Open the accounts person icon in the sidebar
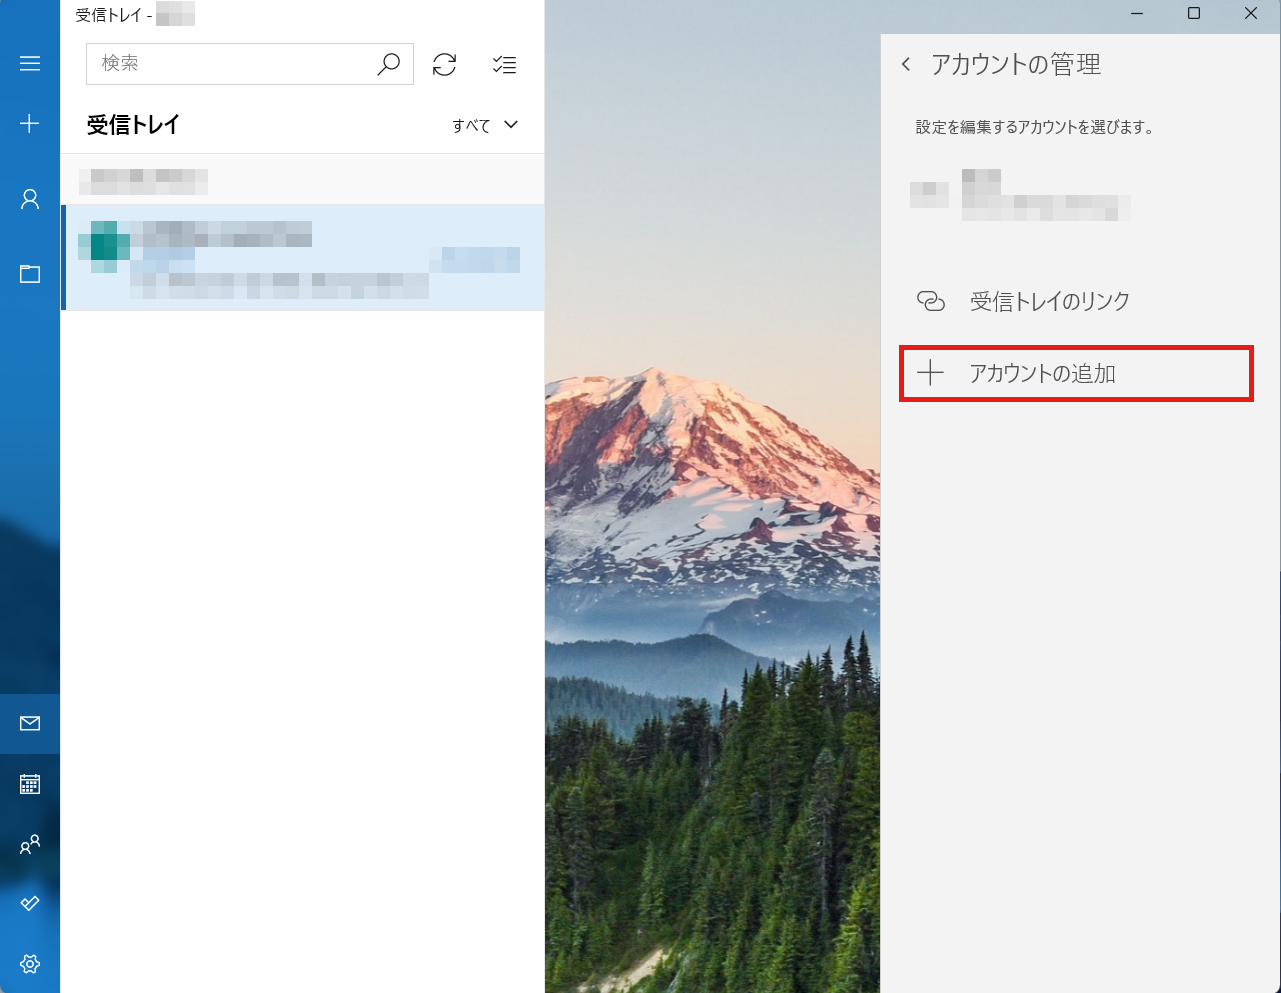Image resolution: width=1281 pixels, height=993 pixels. click(x=30, y=199)
